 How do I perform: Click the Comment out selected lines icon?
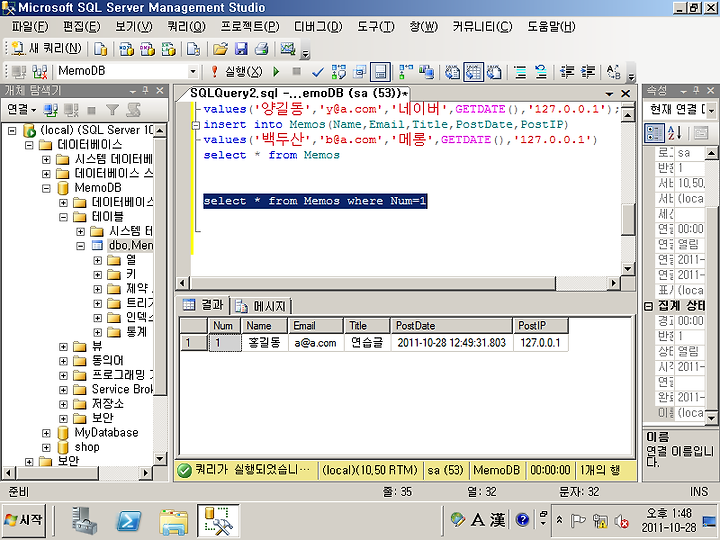pyautogui.click(x=520, y=72)
